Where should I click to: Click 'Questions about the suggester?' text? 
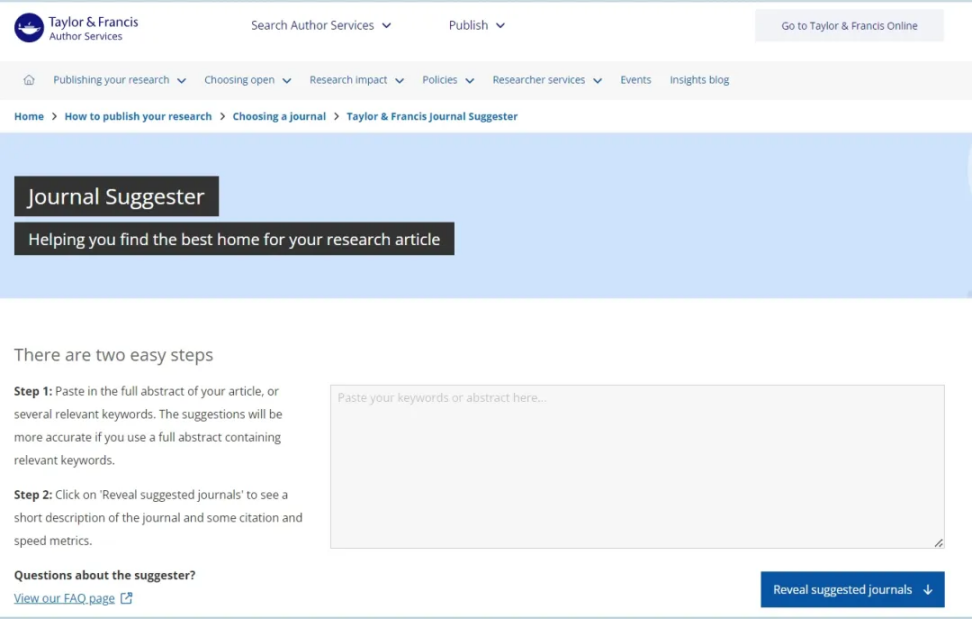pyautogui.click(x=105, y=575)
